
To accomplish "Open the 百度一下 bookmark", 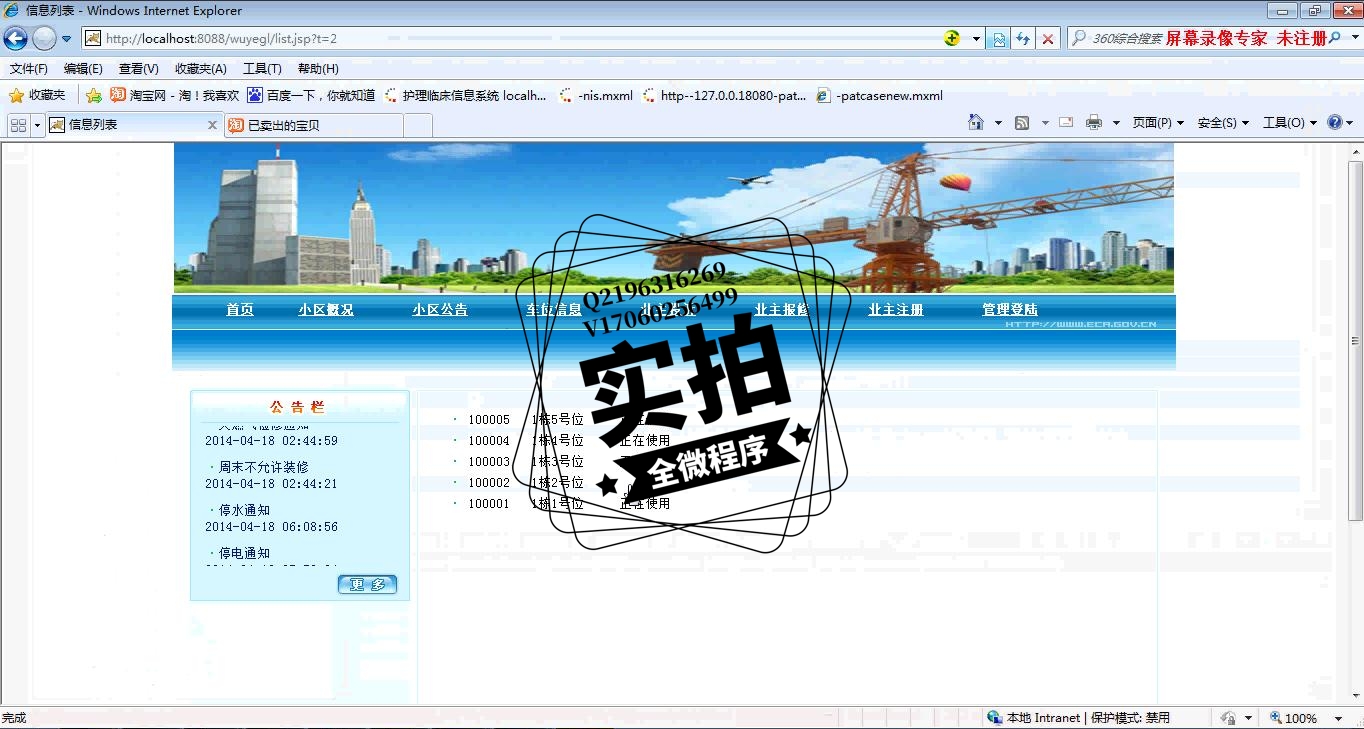I will coord(311,96).
